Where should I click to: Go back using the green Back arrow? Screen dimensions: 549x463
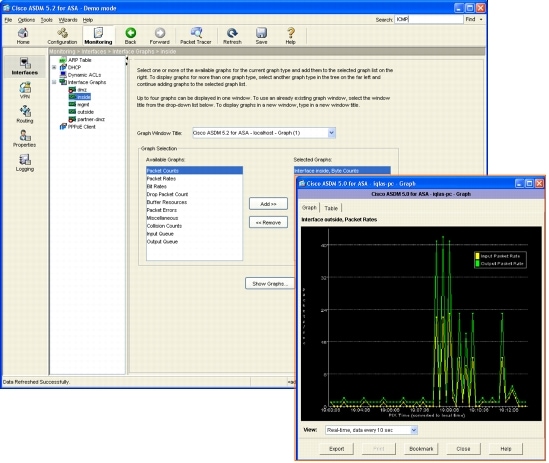coord(131,36)
